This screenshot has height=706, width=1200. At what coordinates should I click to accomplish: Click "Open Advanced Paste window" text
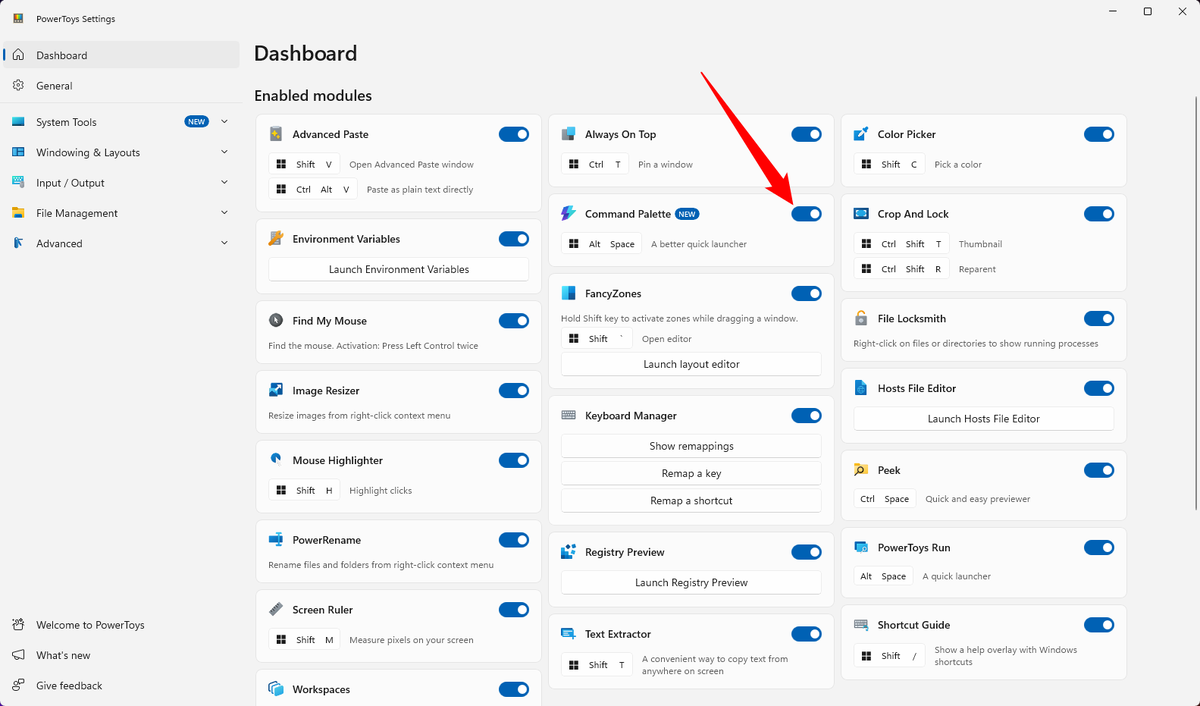tap(411, 164)
